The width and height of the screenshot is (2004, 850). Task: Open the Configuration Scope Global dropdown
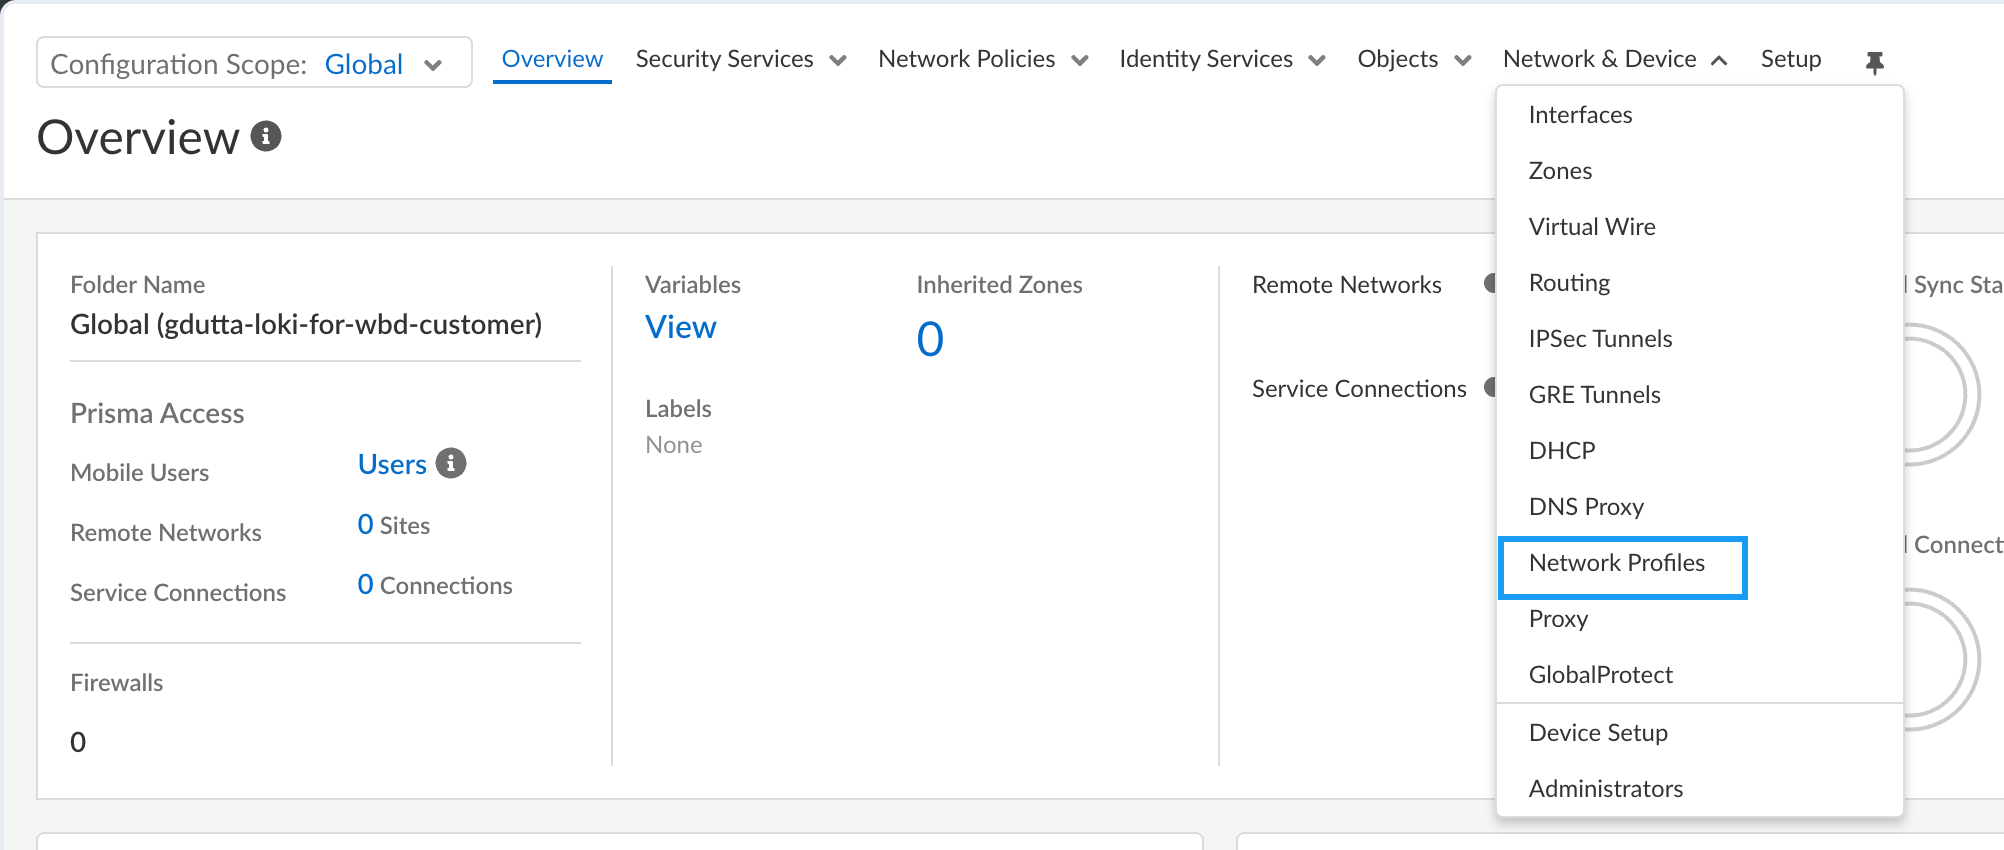pos(255,63)
